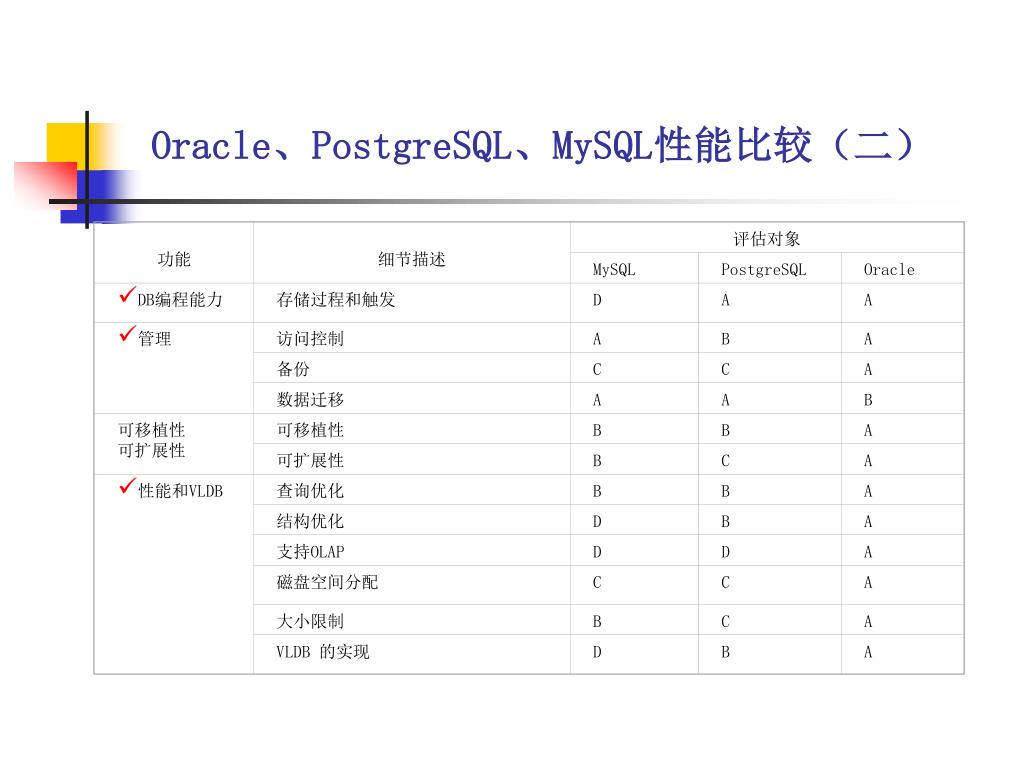
Task: Select 可移植性 in the 细节描述 column
Action: (310, 430)
